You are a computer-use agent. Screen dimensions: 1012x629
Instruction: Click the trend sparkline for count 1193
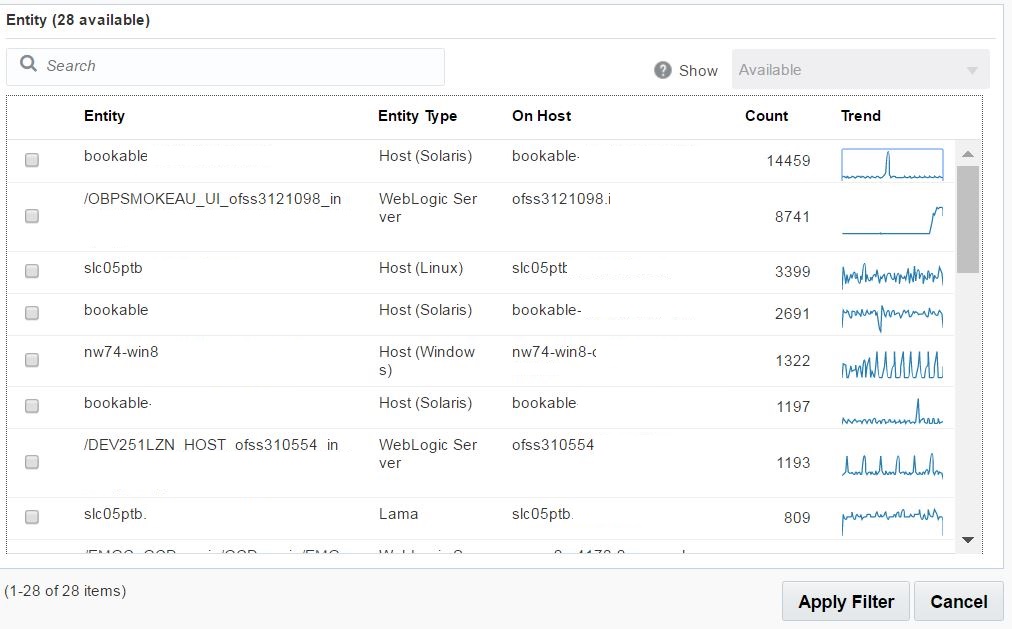(892, 465)
